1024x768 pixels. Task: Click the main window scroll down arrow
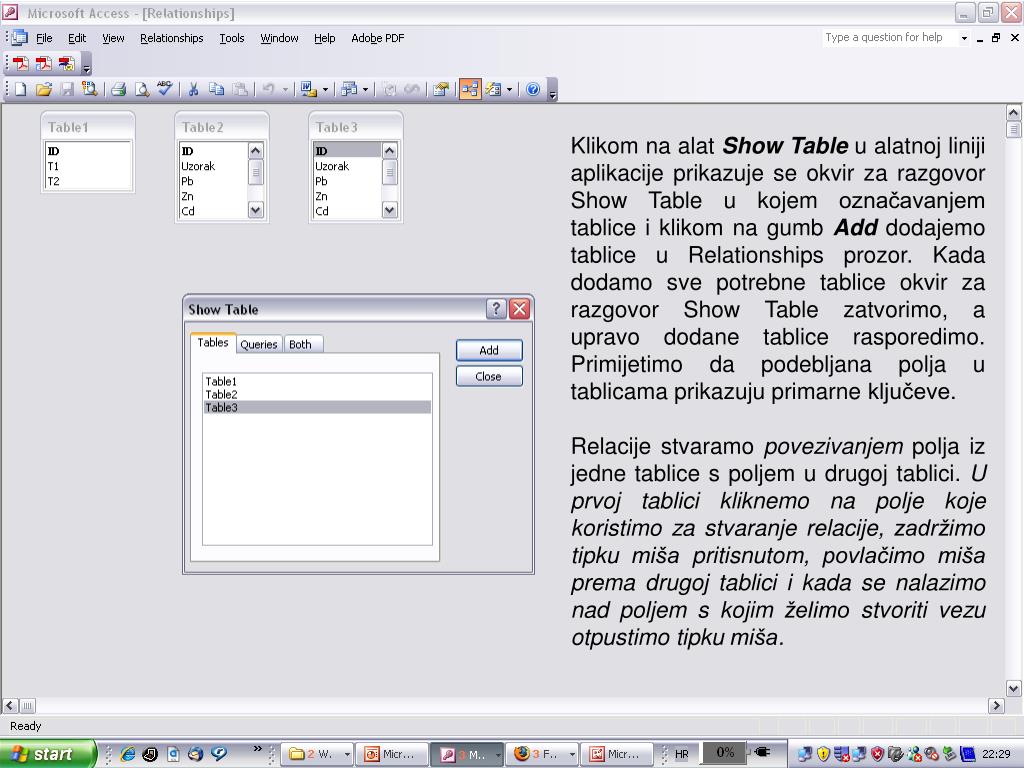pyautogui.click(x=1014, y=688)
